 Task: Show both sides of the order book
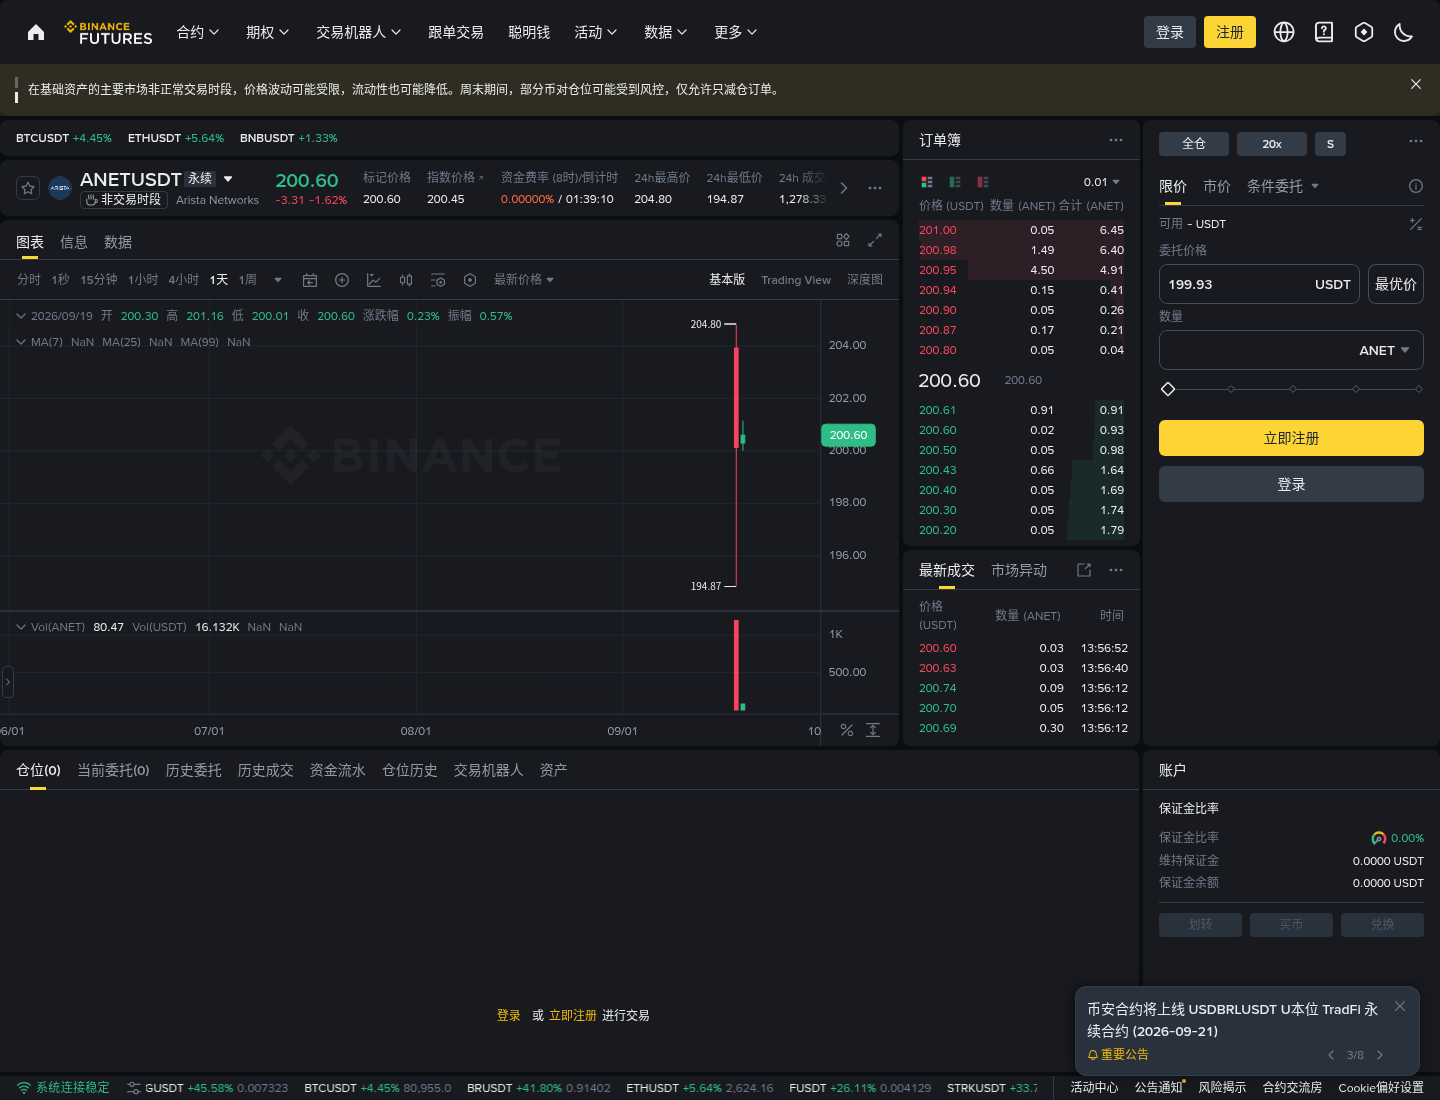coord(927,182)
